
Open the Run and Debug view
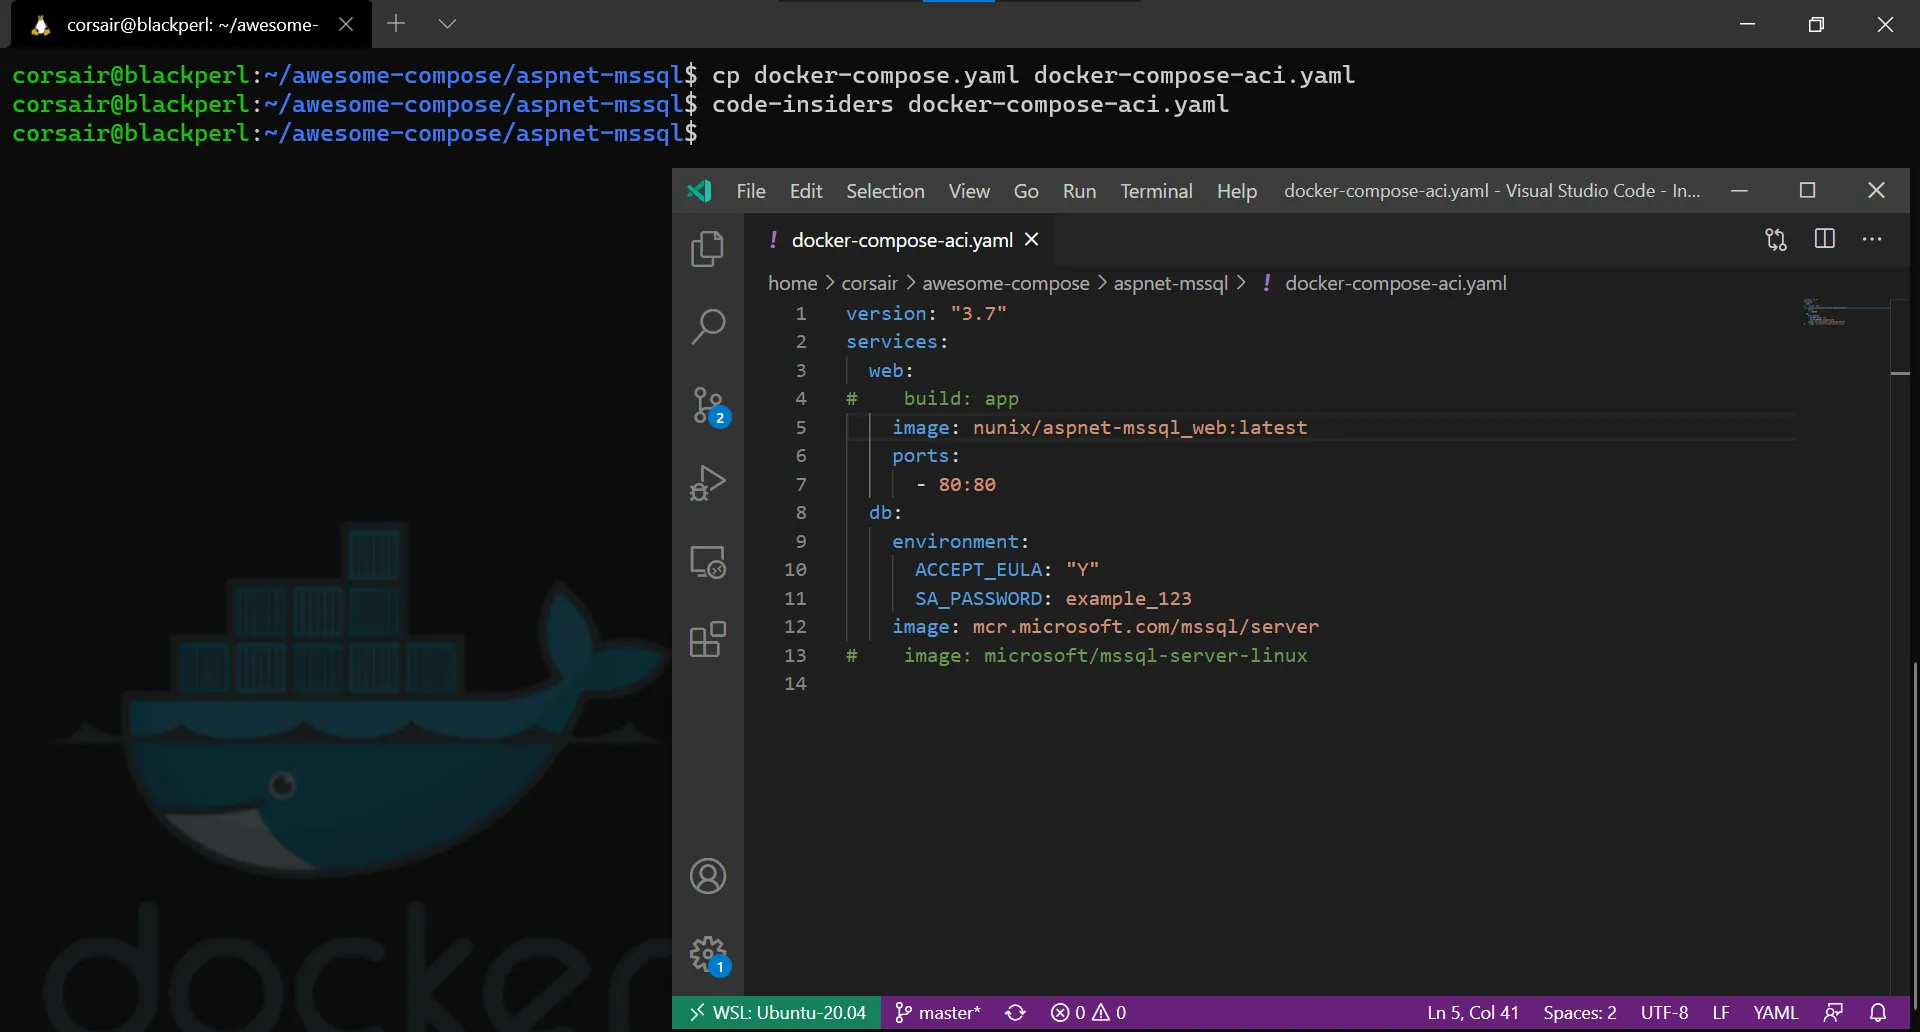707,483
